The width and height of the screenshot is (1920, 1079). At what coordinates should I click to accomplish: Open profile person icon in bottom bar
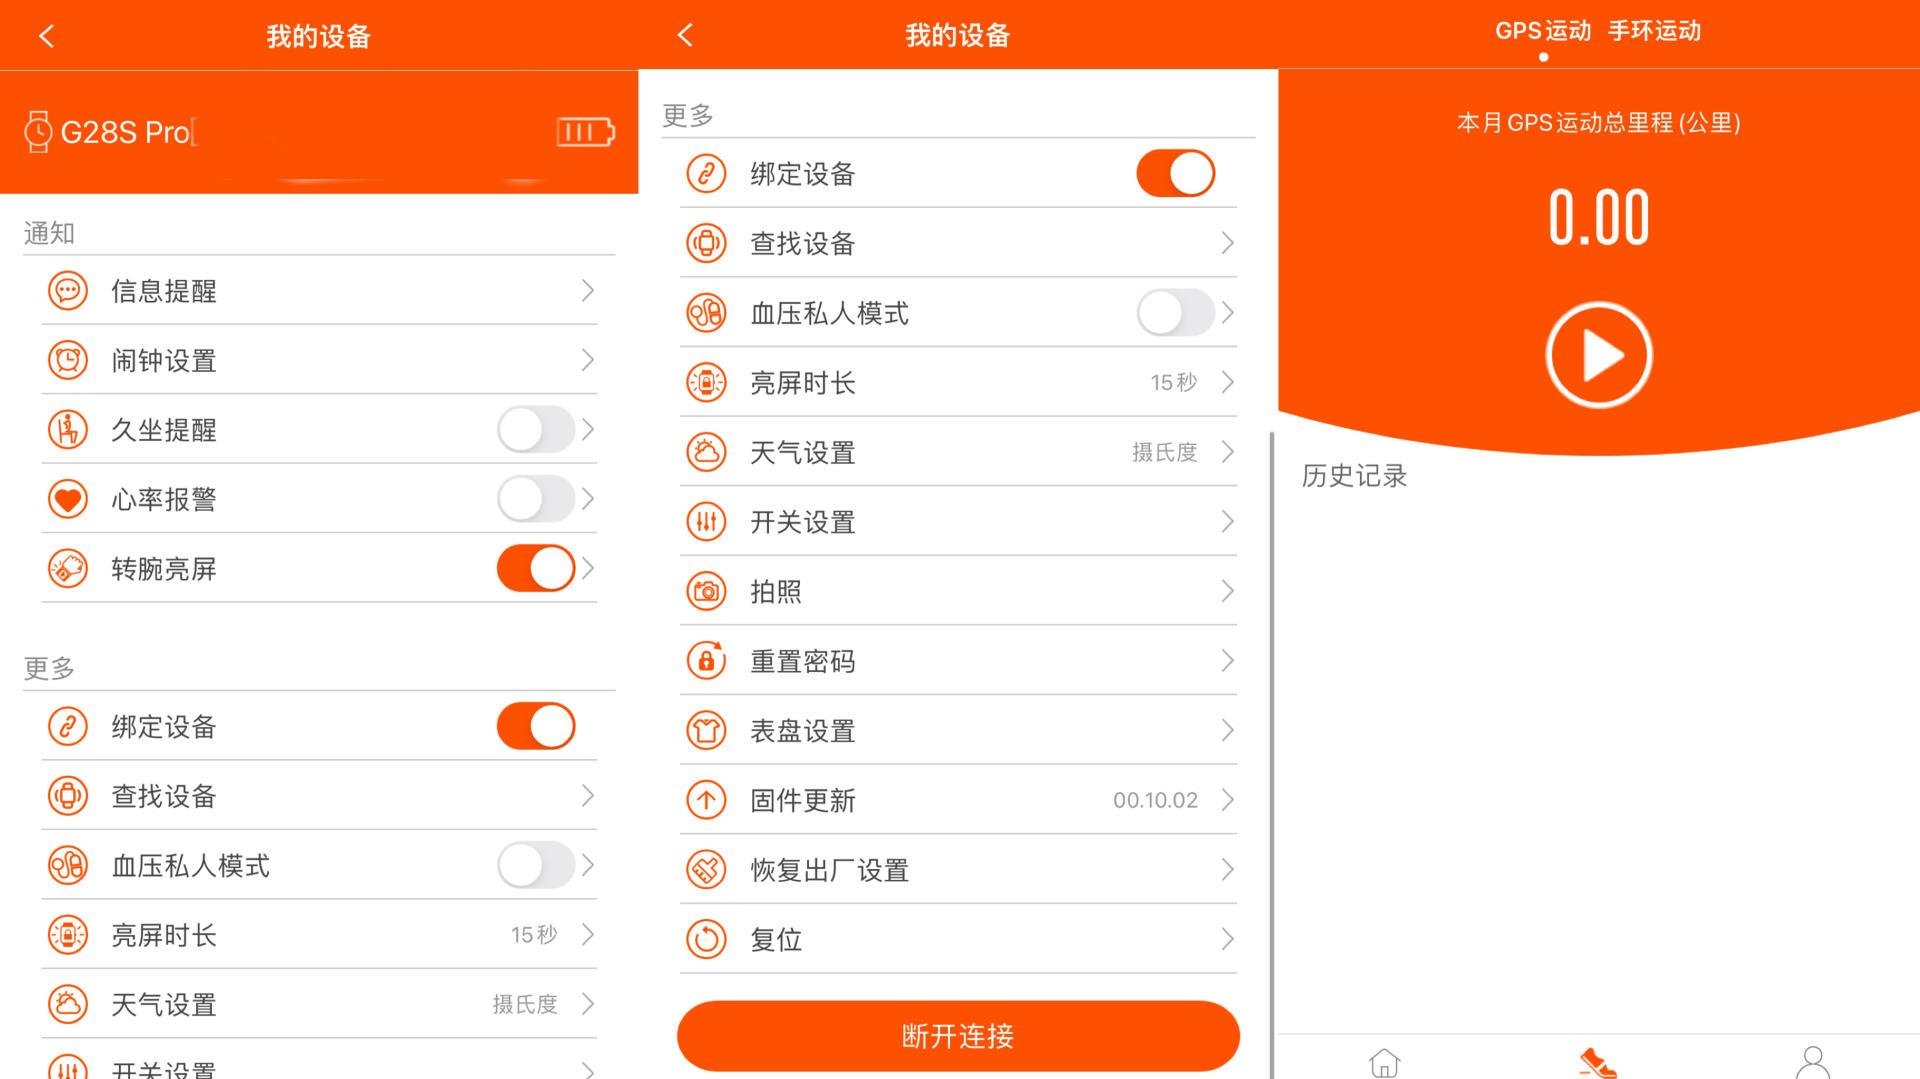click(x=1812, y=1062)
